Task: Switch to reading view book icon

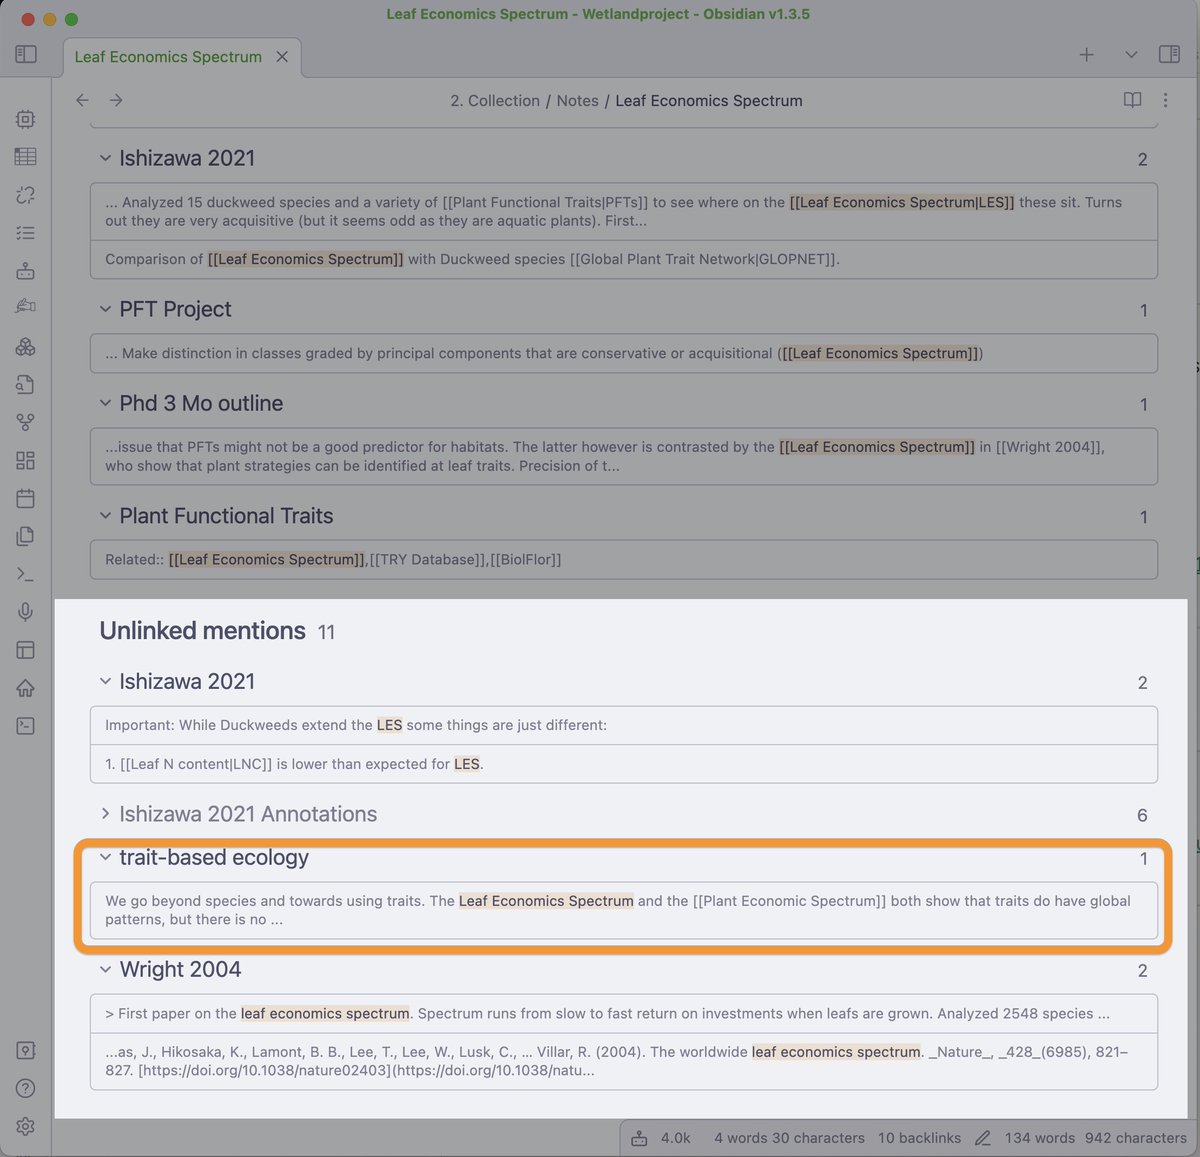Action: point(1132,100)
